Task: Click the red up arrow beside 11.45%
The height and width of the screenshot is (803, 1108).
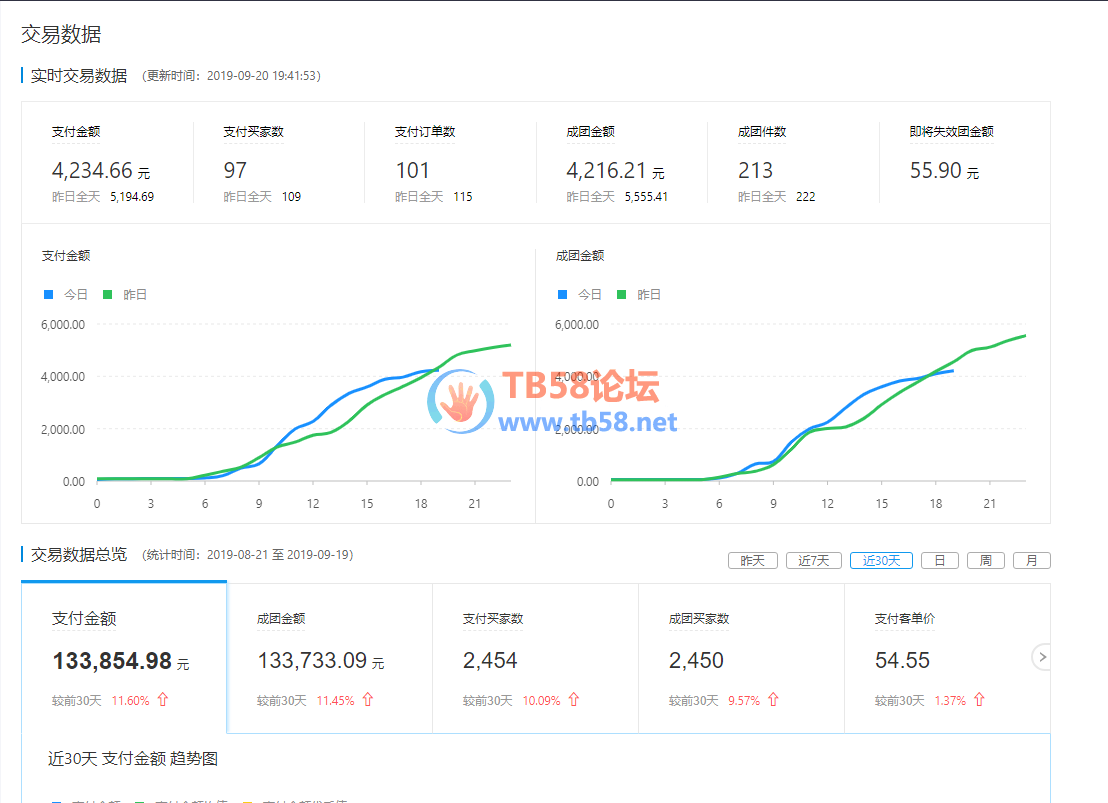Action: click(368, 700)
